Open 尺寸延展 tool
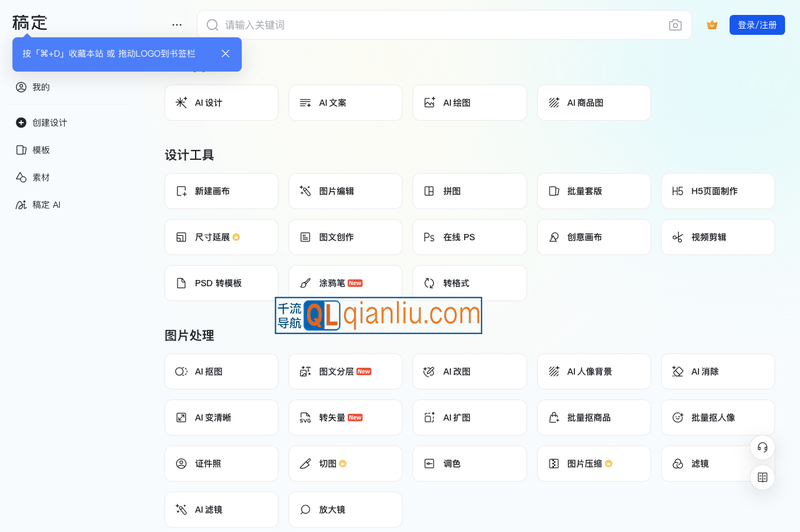This screenshot has height=532, width=800. (221, 237)
